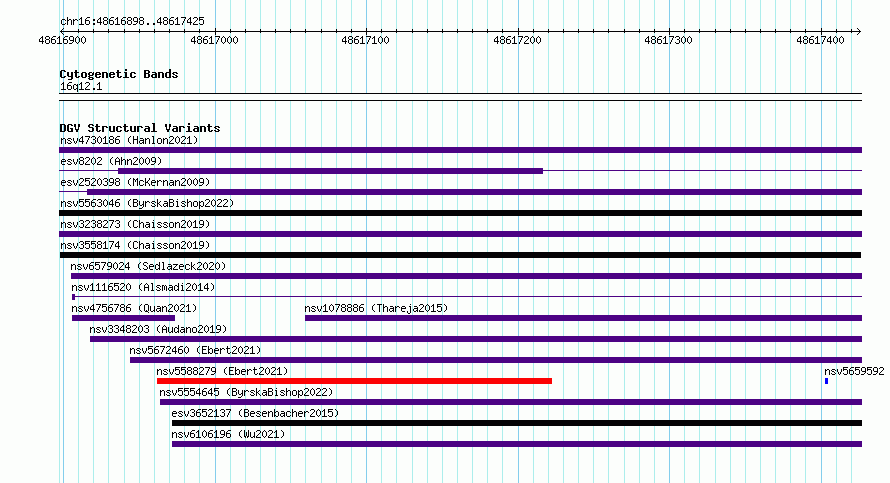Click nsv1078886 (Thareja2015) label
890x483 pixels.
[x=376, y=308]
